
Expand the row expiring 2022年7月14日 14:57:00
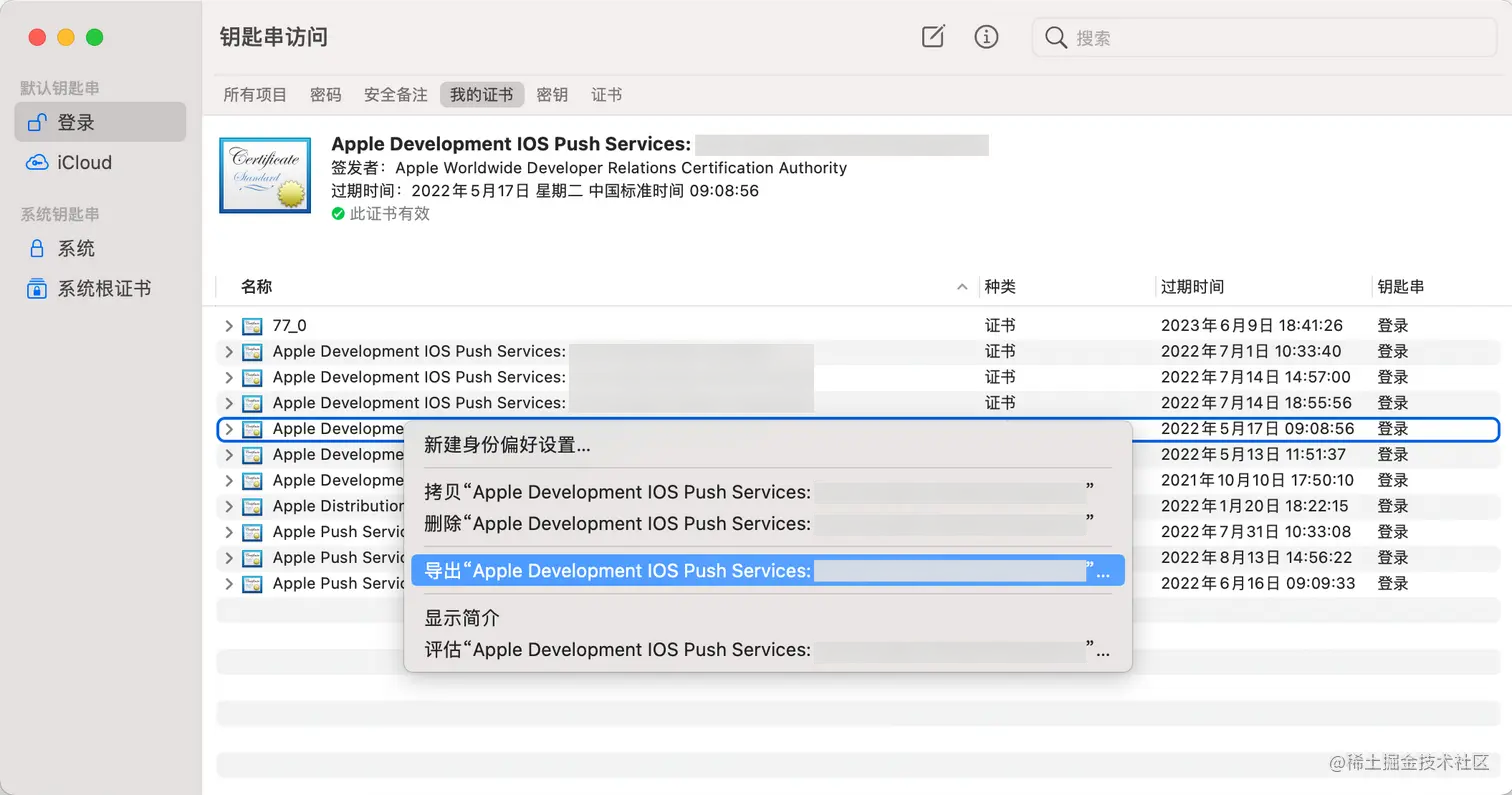click(x=229, y=378)
